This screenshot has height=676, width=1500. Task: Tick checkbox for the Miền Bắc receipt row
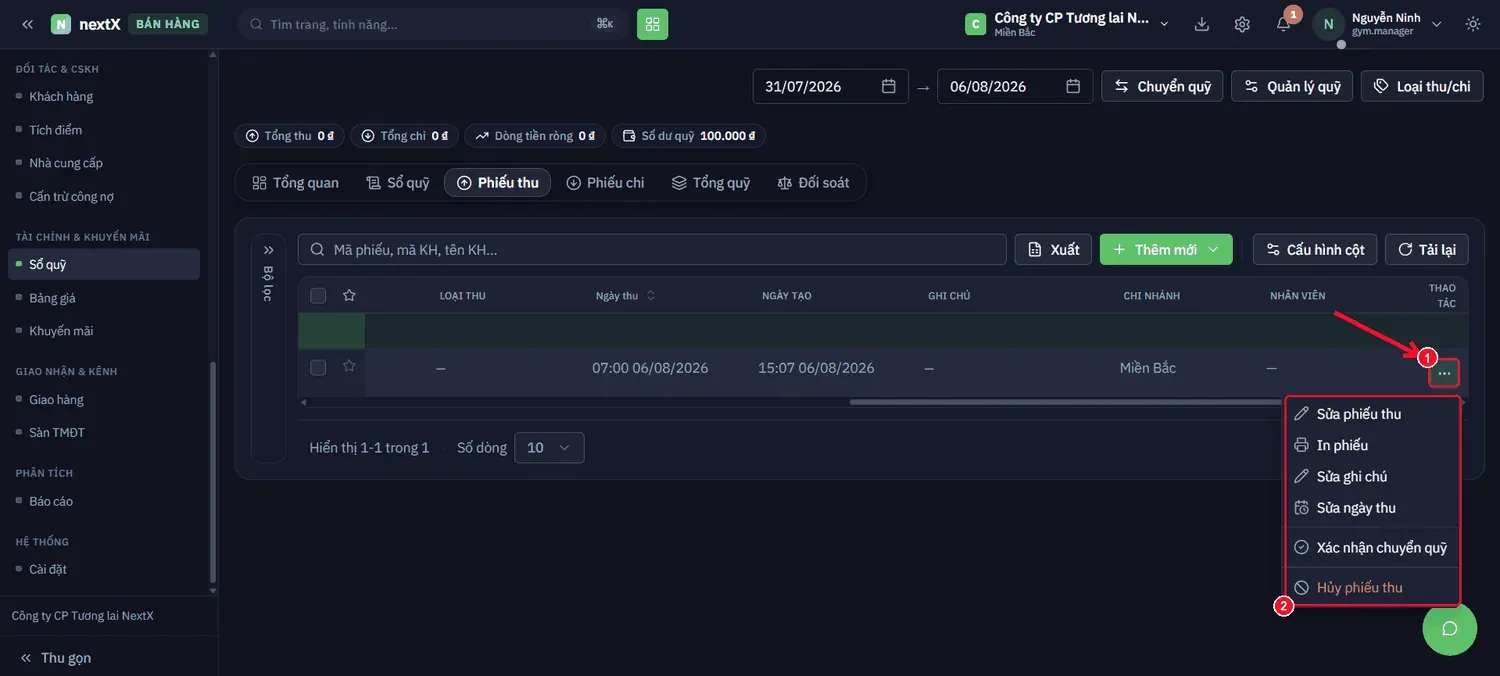click(318, 368)
